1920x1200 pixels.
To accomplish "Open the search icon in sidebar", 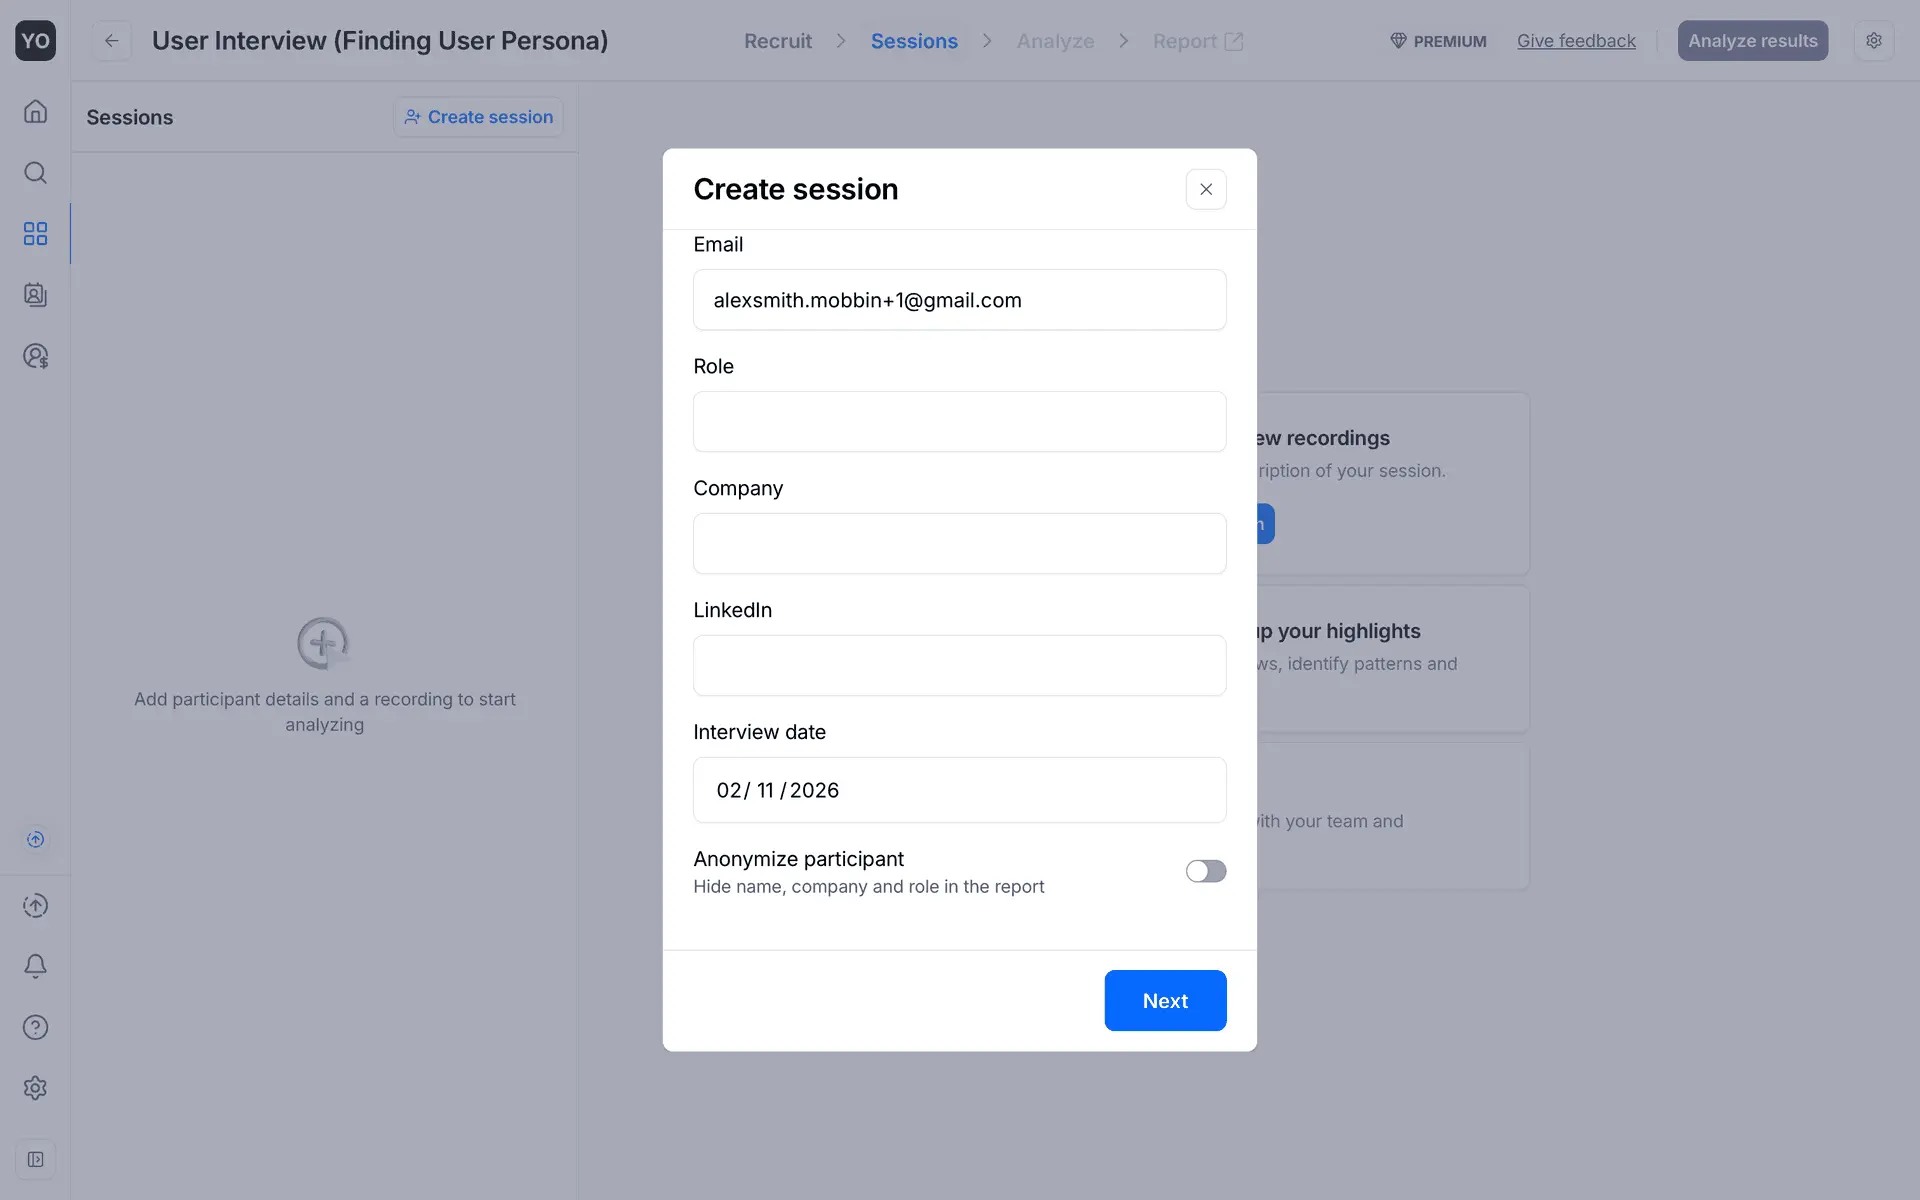I will point(35,173).
